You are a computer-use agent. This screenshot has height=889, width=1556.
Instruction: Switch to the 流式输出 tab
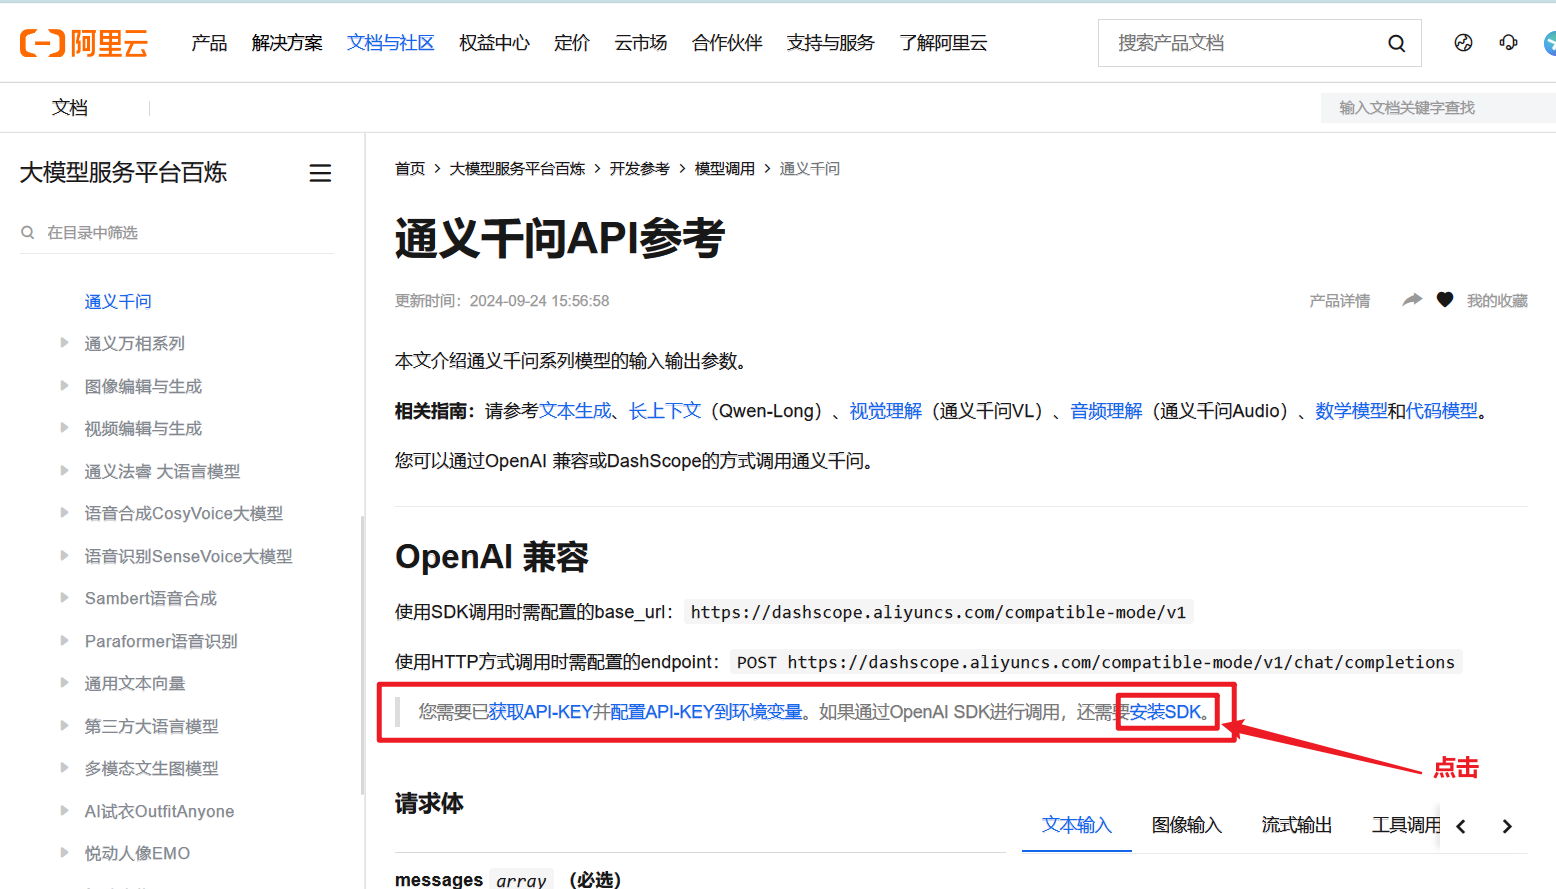point(1297,825)
